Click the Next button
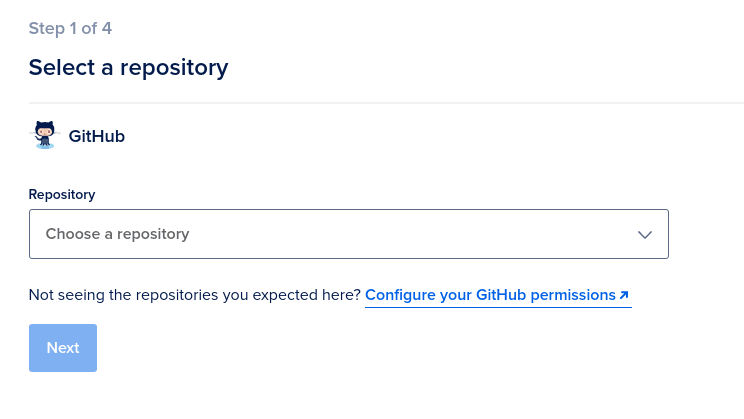Screen dimensions: 744x419 [x=63, y=348]
